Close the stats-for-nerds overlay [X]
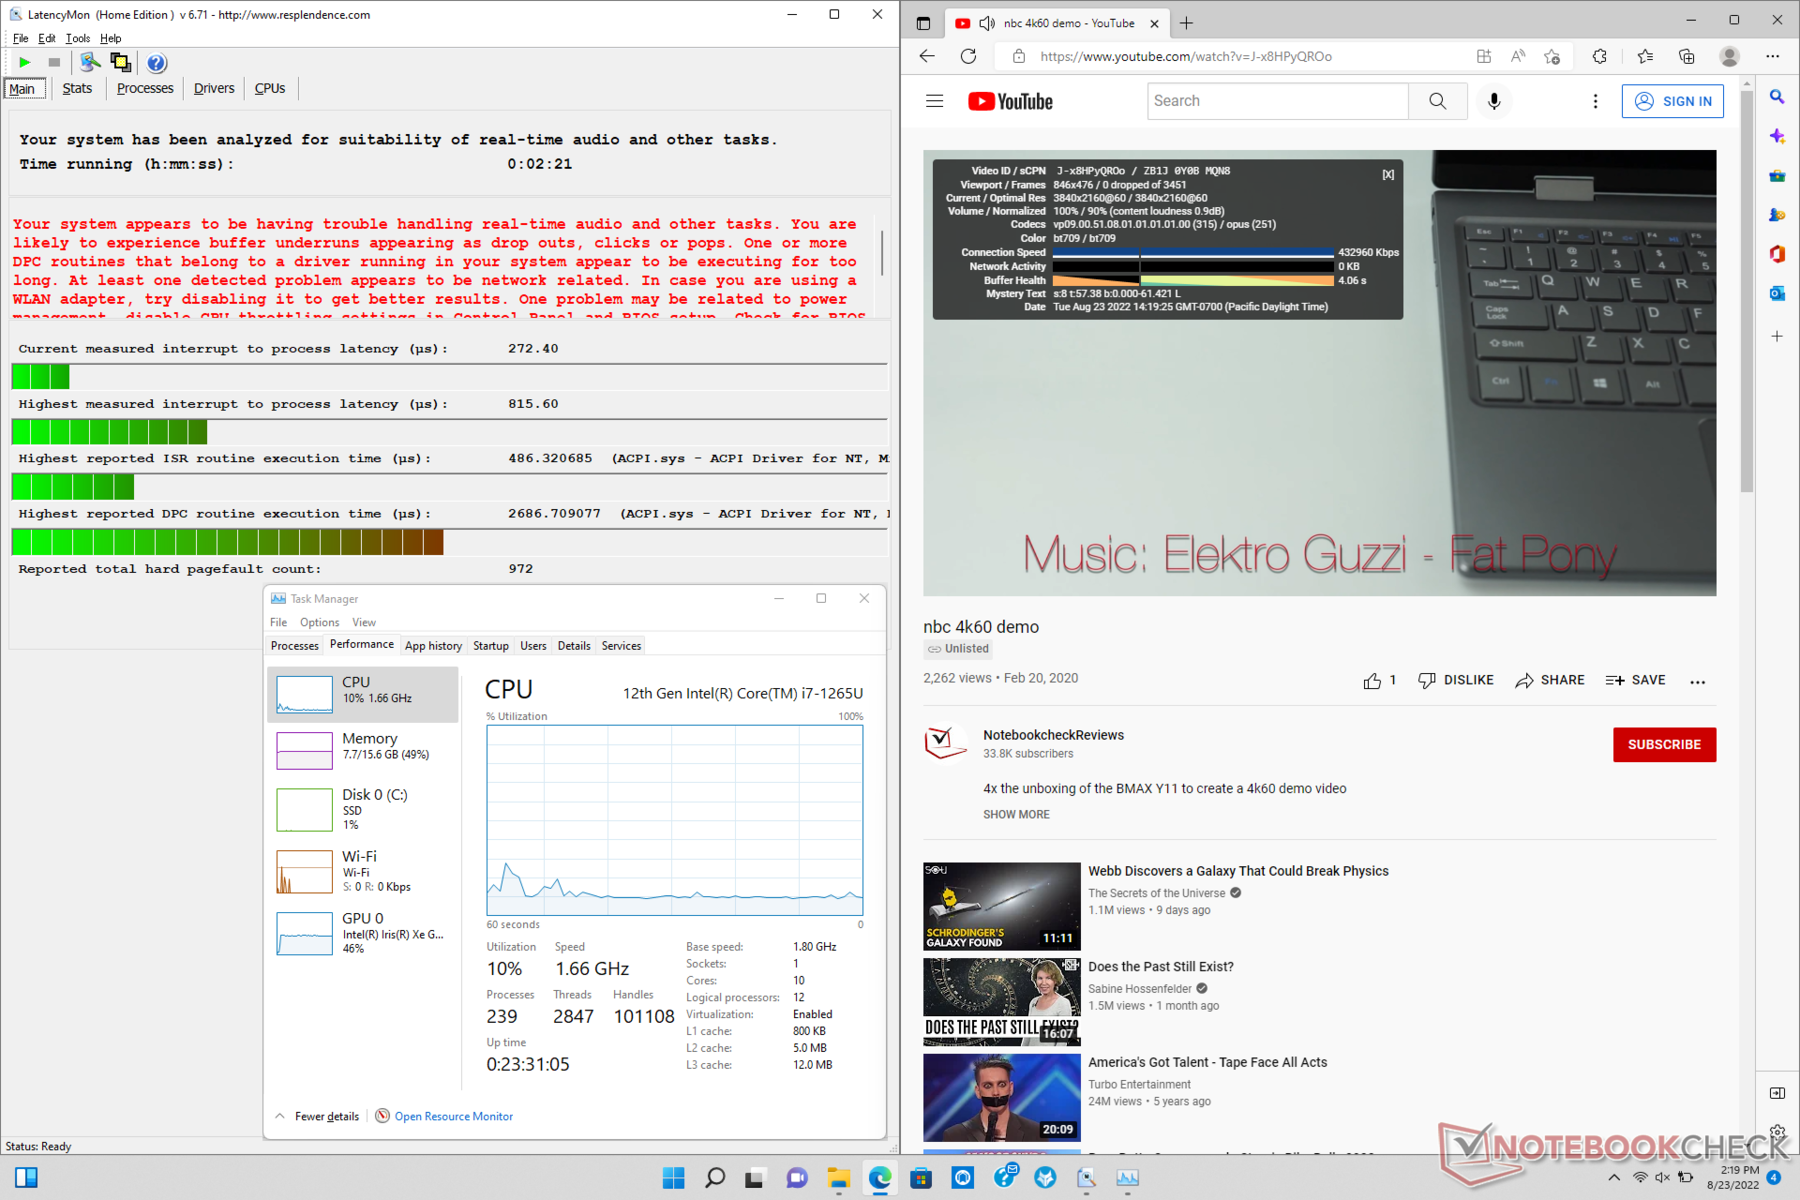The width and height of the screenshot is (1800, 1200). click(1388, 174)
